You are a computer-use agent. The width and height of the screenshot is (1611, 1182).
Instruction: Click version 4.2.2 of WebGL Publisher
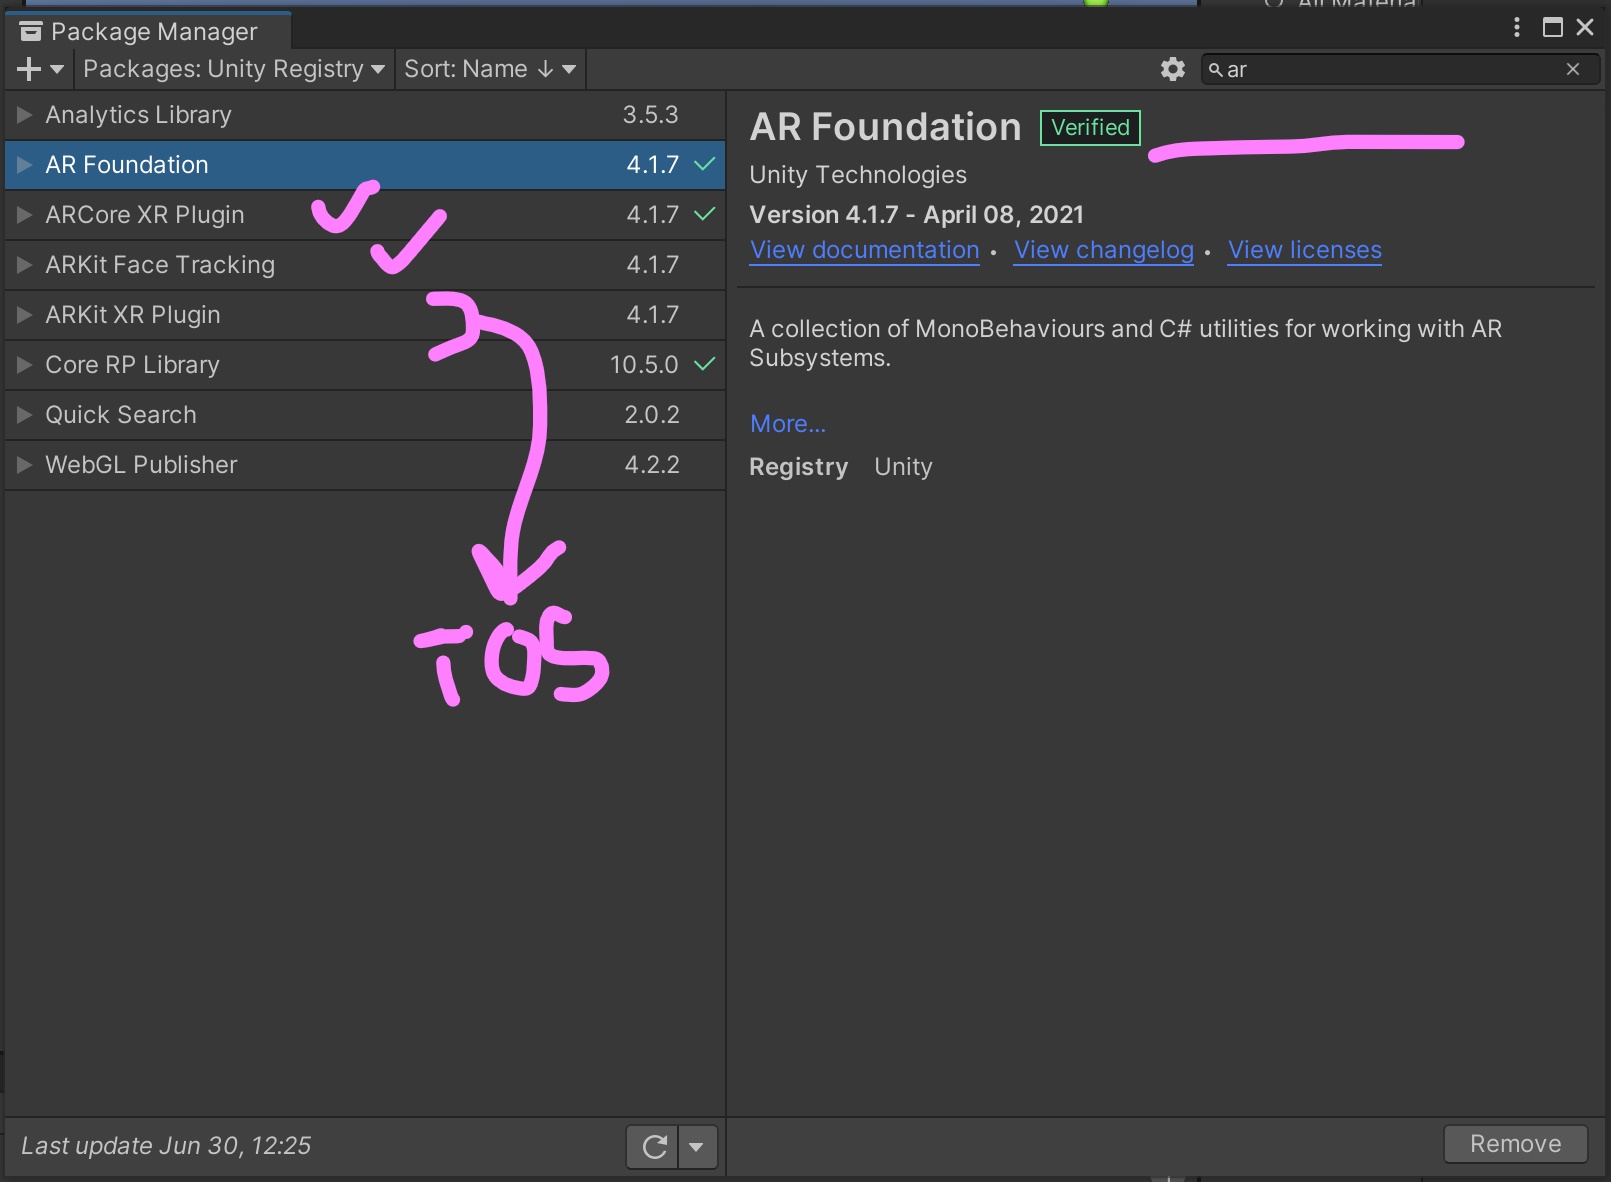(x=652, y=465)
